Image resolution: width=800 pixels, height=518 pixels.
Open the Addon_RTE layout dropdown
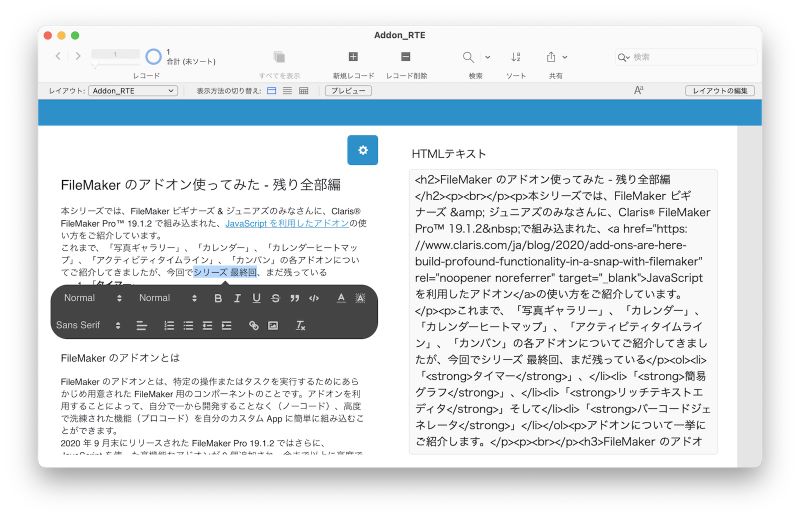coord(133,91)
